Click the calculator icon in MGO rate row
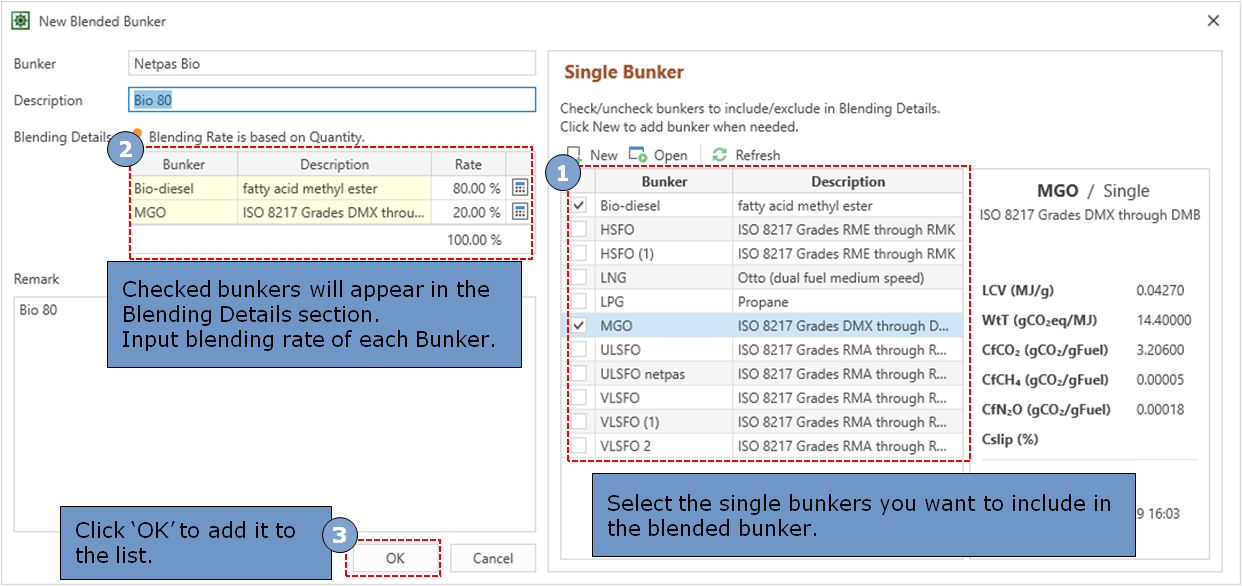The height and width of the screenshot is (586, 1242). [519, 212]
